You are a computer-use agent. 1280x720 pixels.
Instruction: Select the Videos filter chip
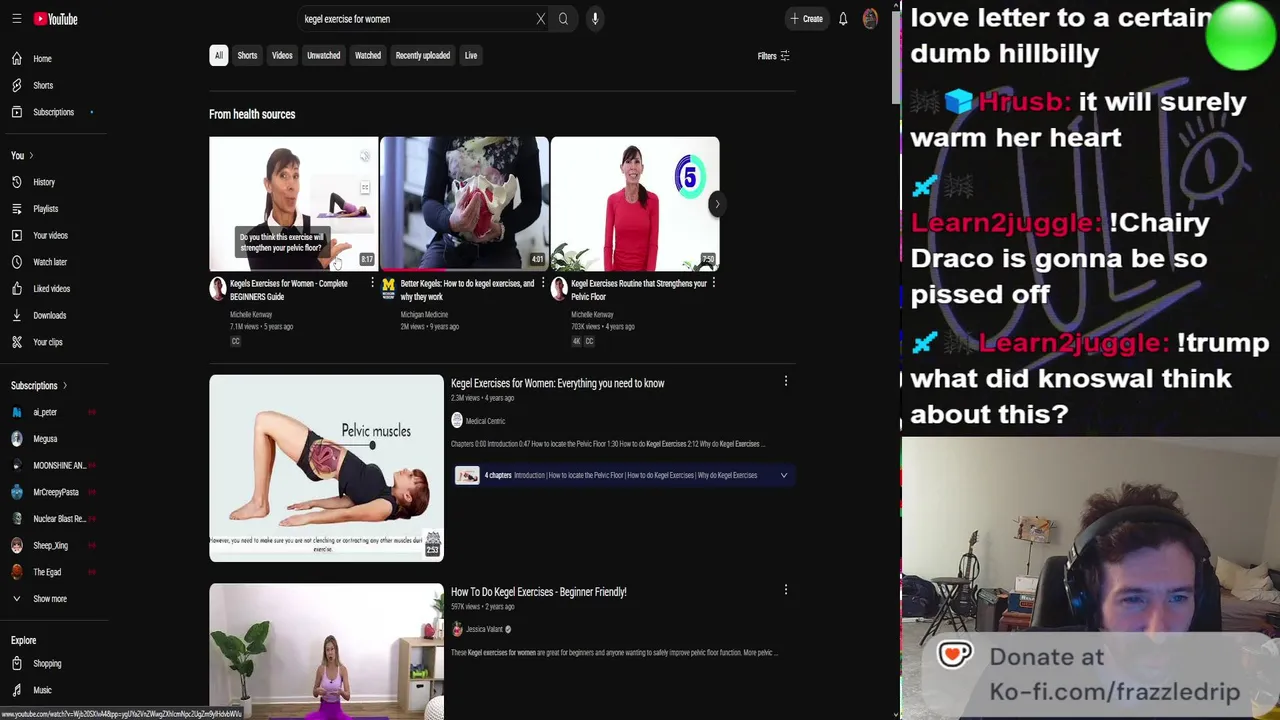(x=282, y=56)
